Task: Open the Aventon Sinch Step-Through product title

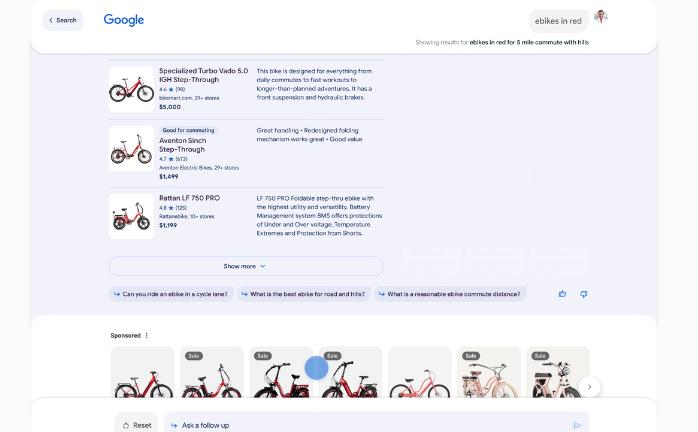Action: coord(183,145)
